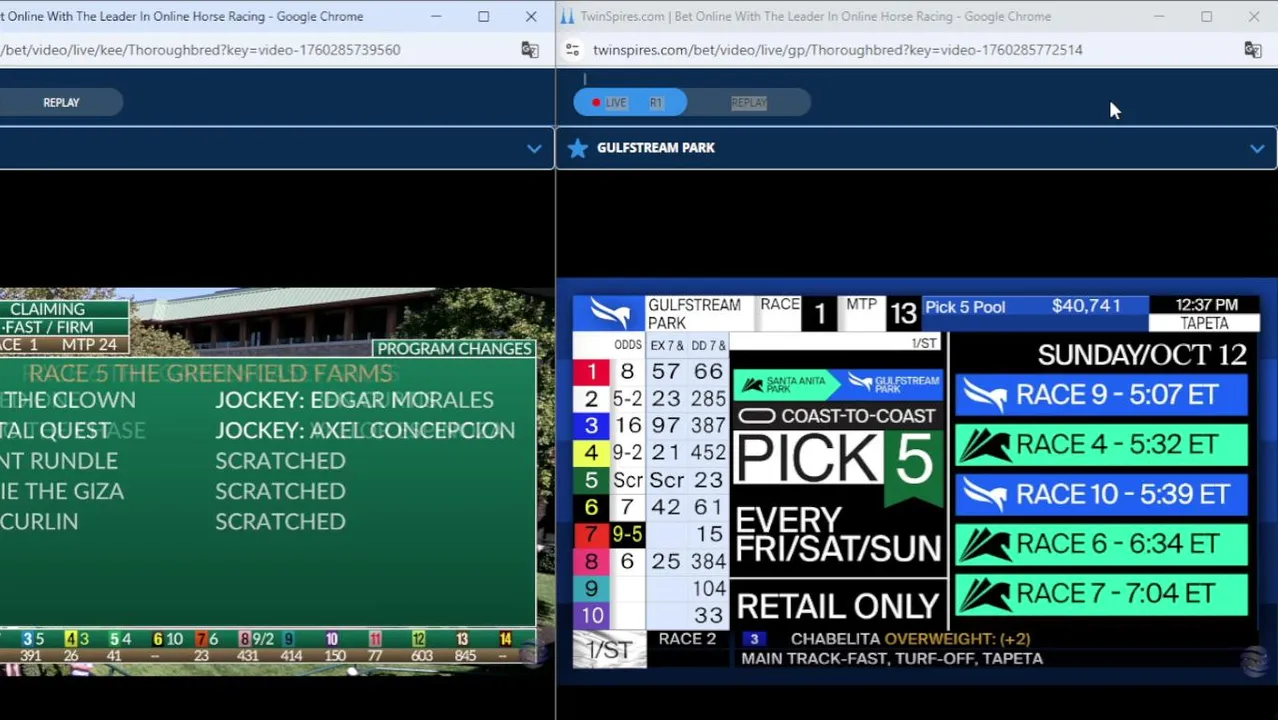Screen dimensions: 1278x720
Task: Click the right window's title bar text
Action: 816,16
